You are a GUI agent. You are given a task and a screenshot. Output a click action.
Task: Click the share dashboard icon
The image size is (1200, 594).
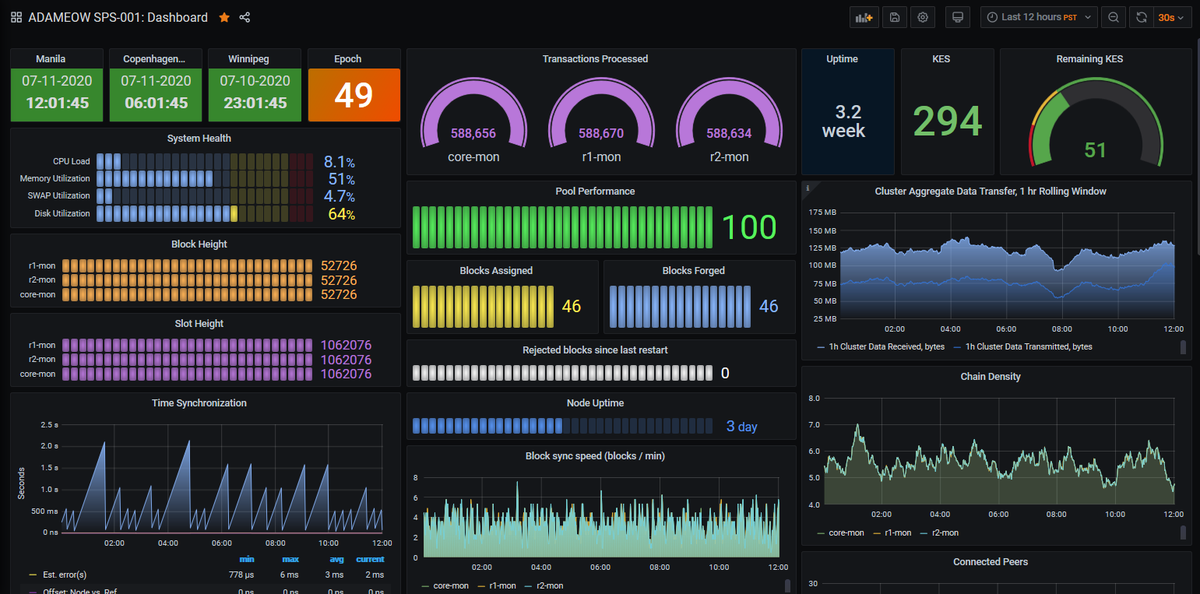pos(245,17)
